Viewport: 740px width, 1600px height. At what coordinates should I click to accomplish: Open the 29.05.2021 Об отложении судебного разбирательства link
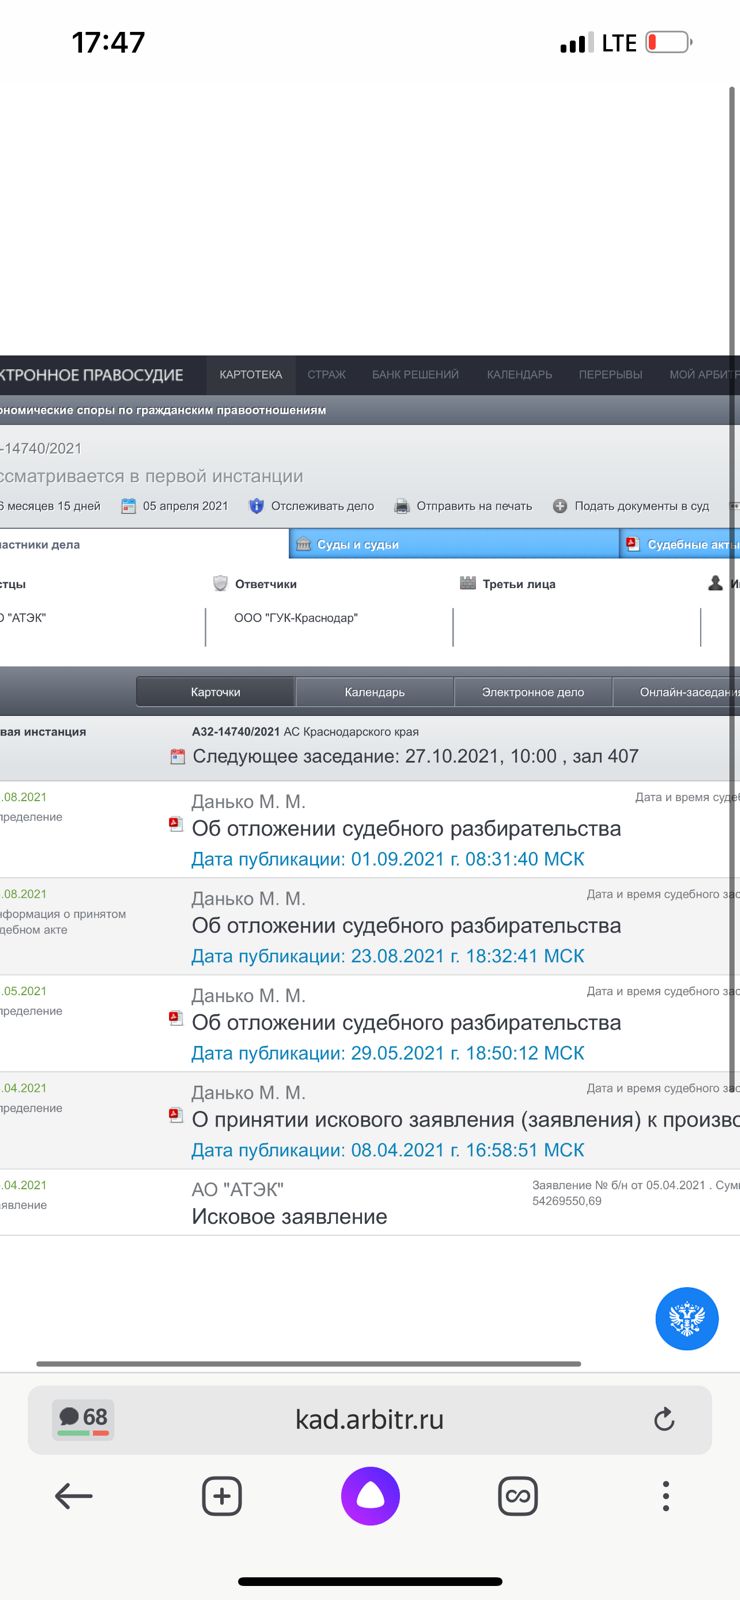(x=406, y=1023)
